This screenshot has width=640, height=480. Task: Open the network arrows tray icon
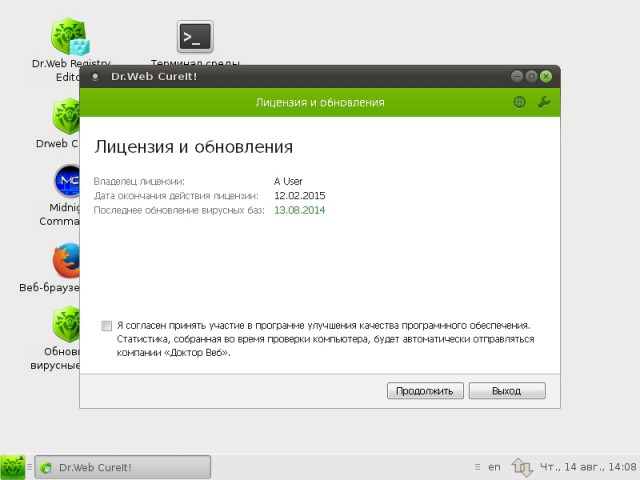(522, 467)
